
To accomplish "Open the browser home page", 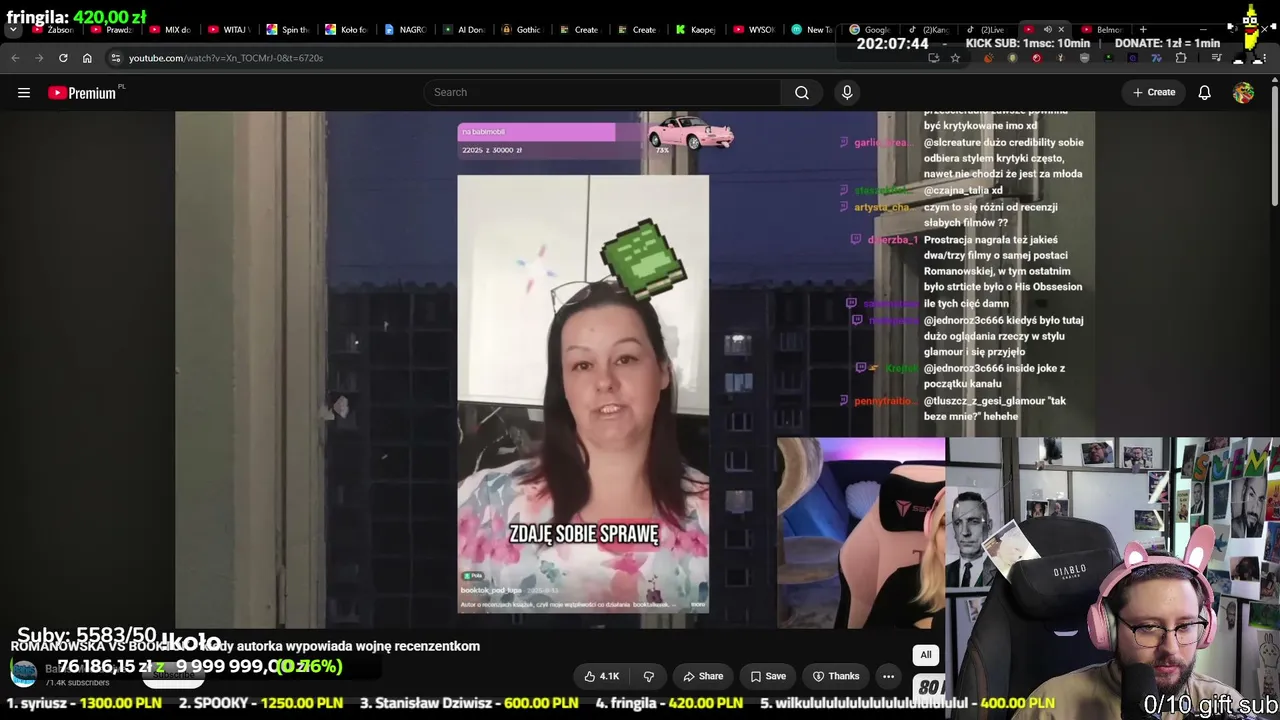I will coord(87,58).
